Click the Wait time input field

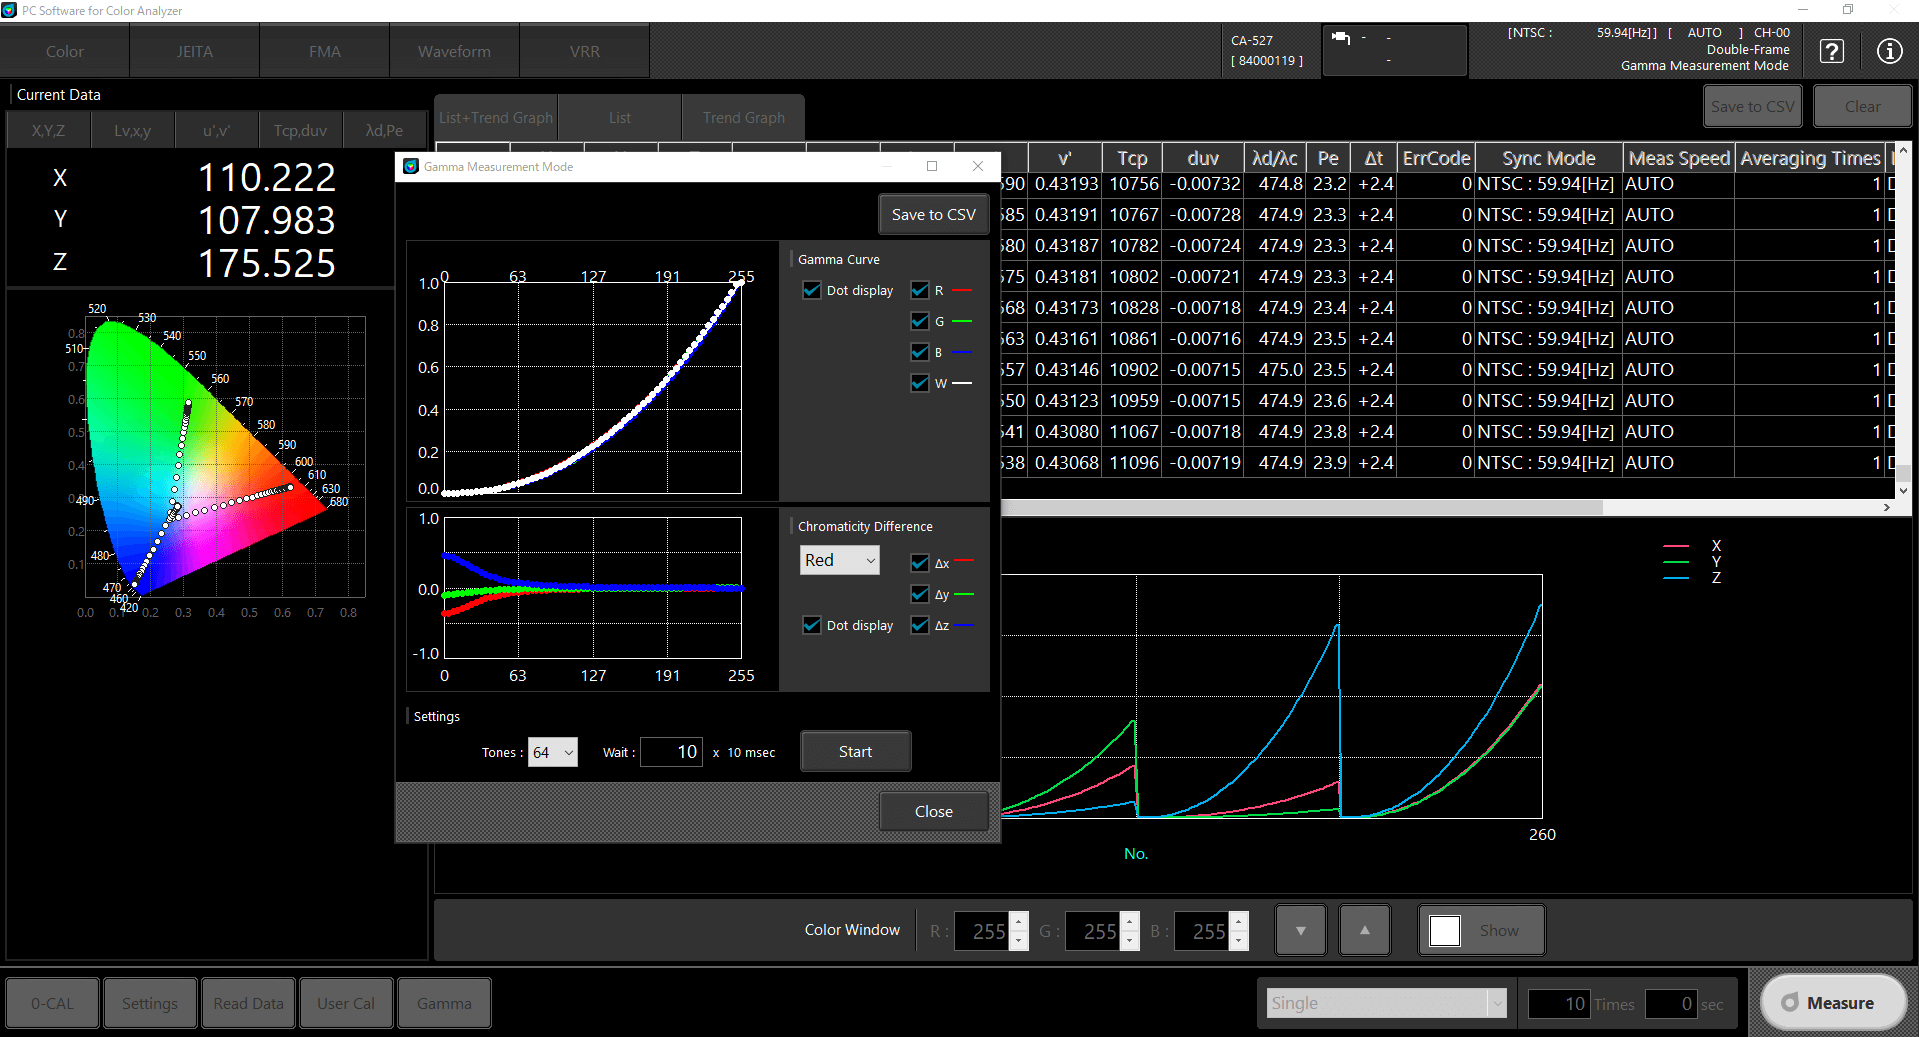click(x=671, y=752)
